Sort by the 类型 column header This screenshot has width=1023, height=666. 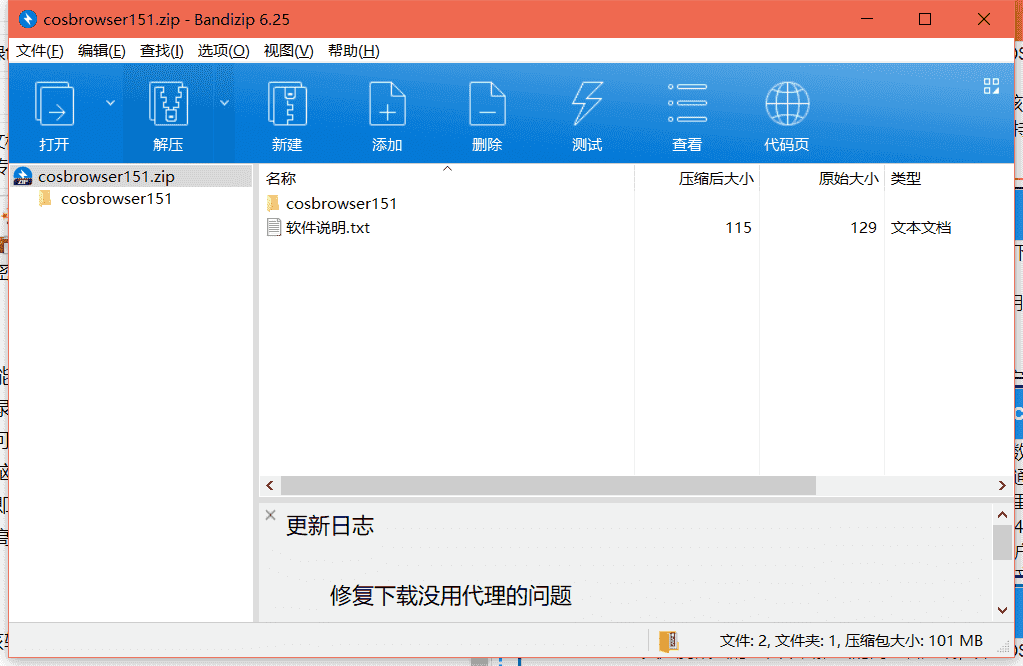[x=906, y=178]
